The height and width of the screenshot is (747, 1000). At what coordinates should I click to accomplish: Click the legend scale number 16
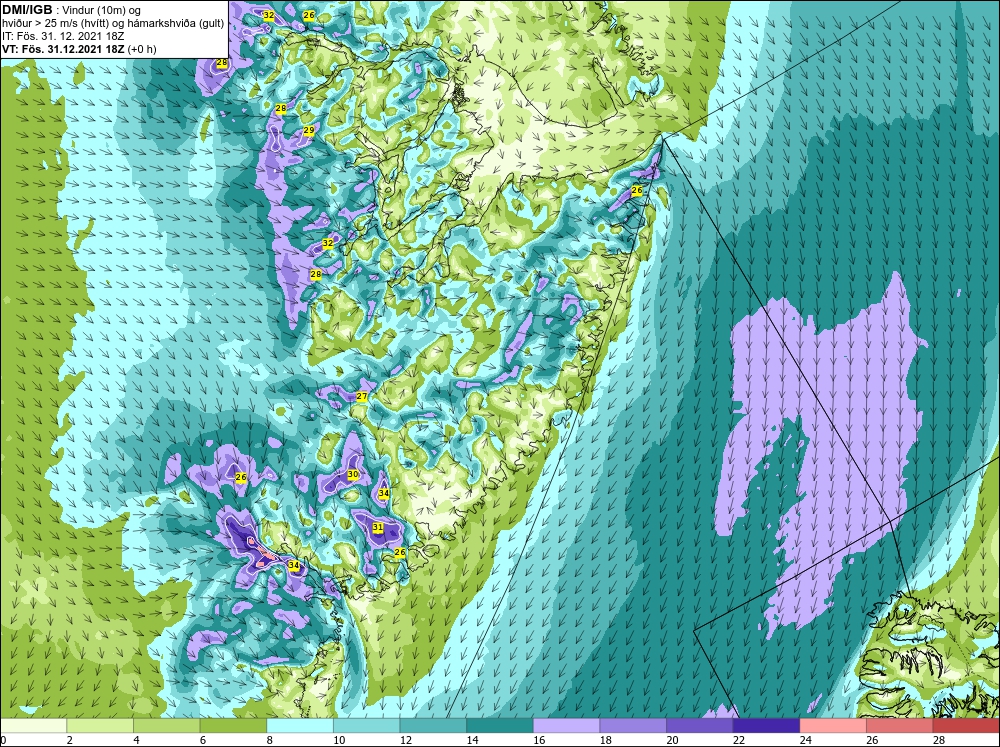point(538,740)
